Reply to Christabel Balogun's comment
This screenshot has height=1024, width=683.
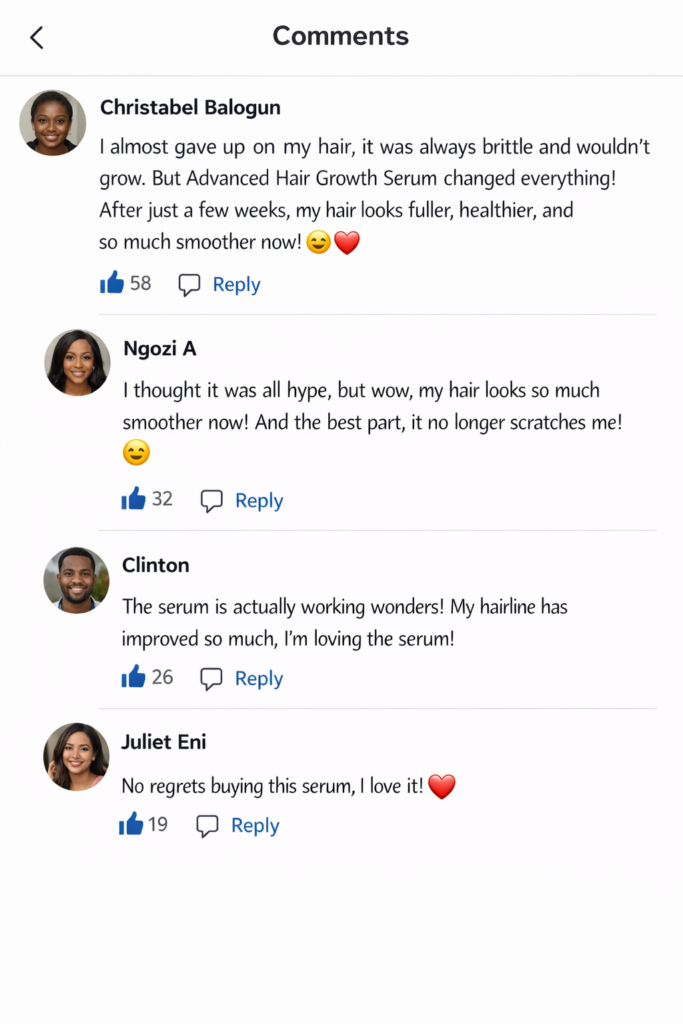(236, 285)
